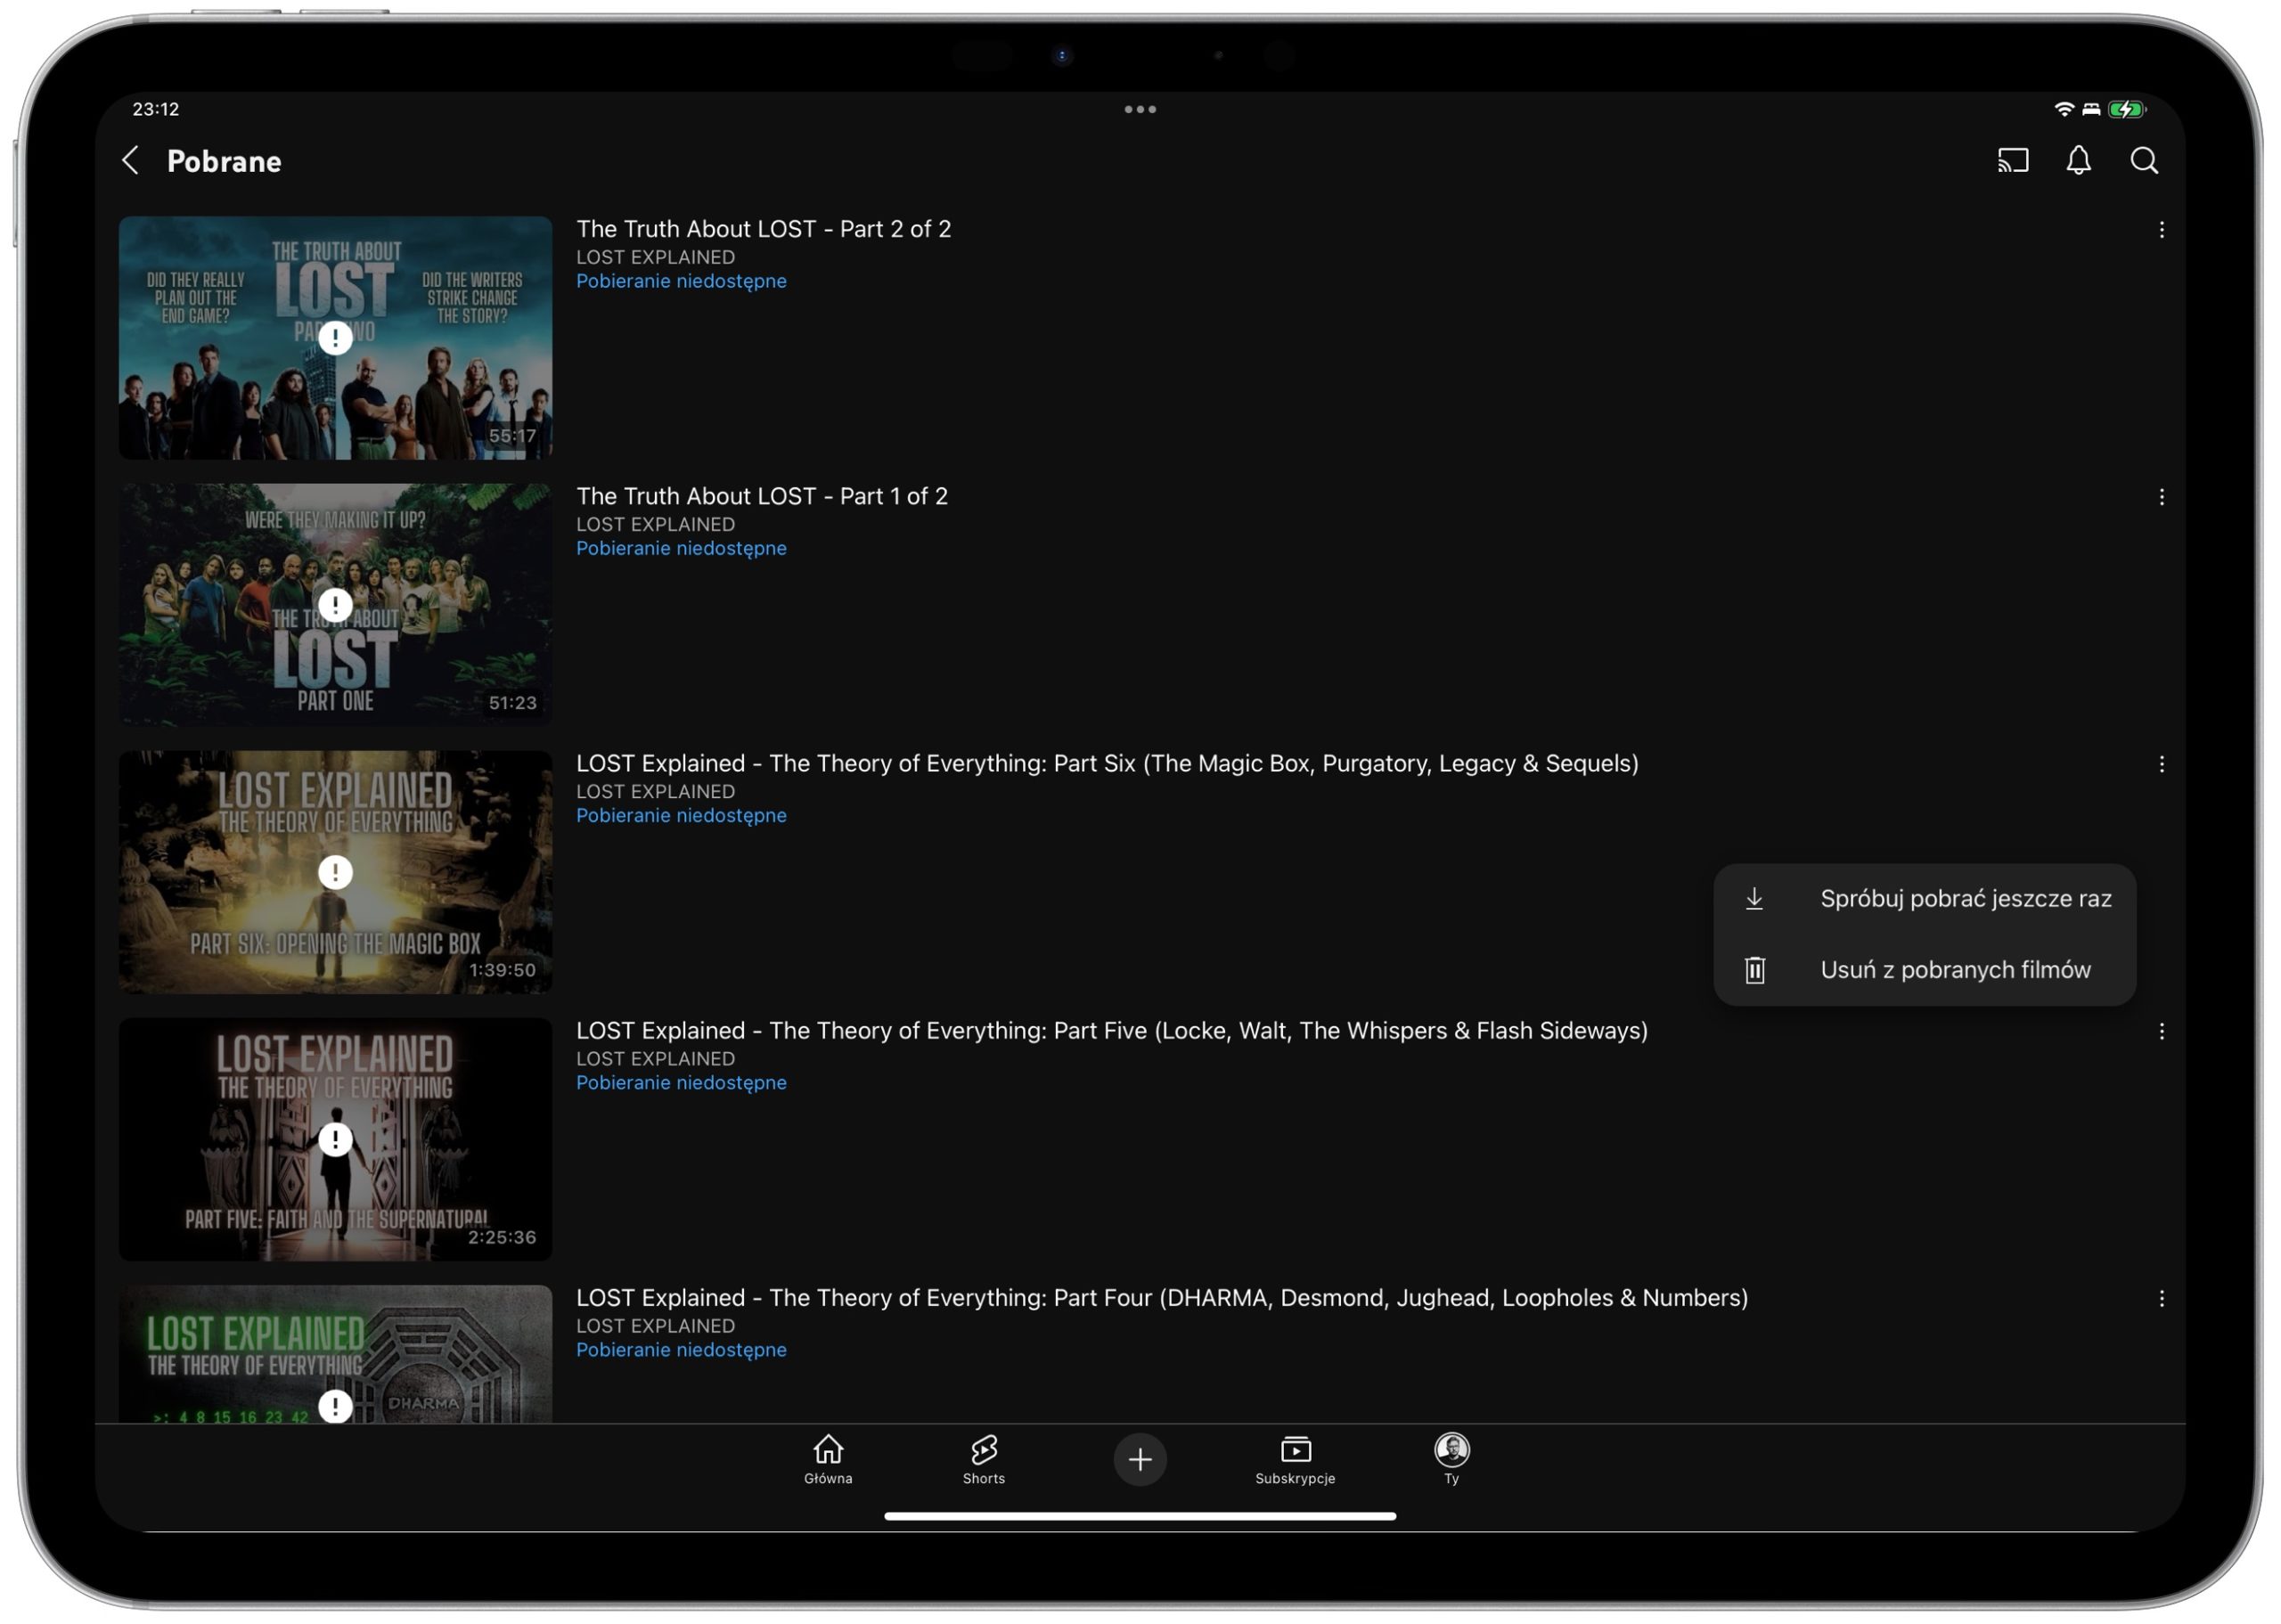The height and width of the screenshot is (1624, 2281).
Task: Click the Pobrane page heading
Action: tap(224, 161)
